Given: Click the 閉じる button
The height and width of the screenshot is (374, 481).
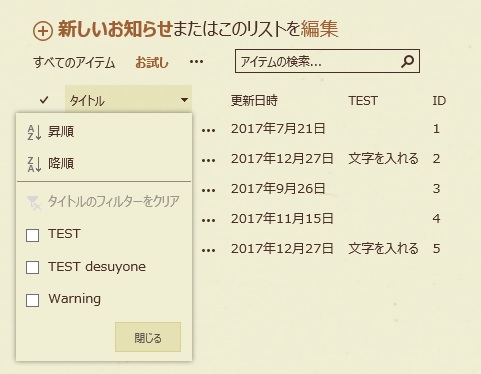Looking at the screenshot, I should click(148, 337).
